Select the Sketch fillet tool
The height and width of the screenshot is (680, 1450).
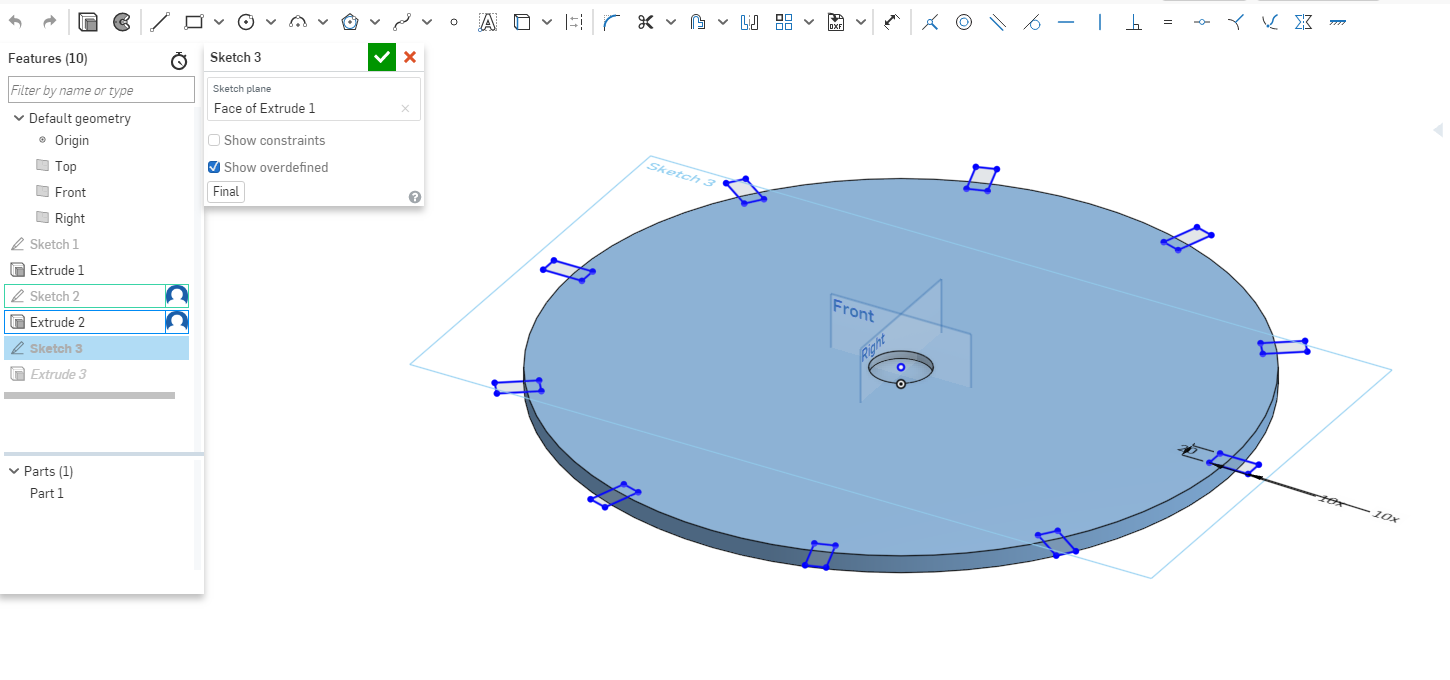point(612,21)
